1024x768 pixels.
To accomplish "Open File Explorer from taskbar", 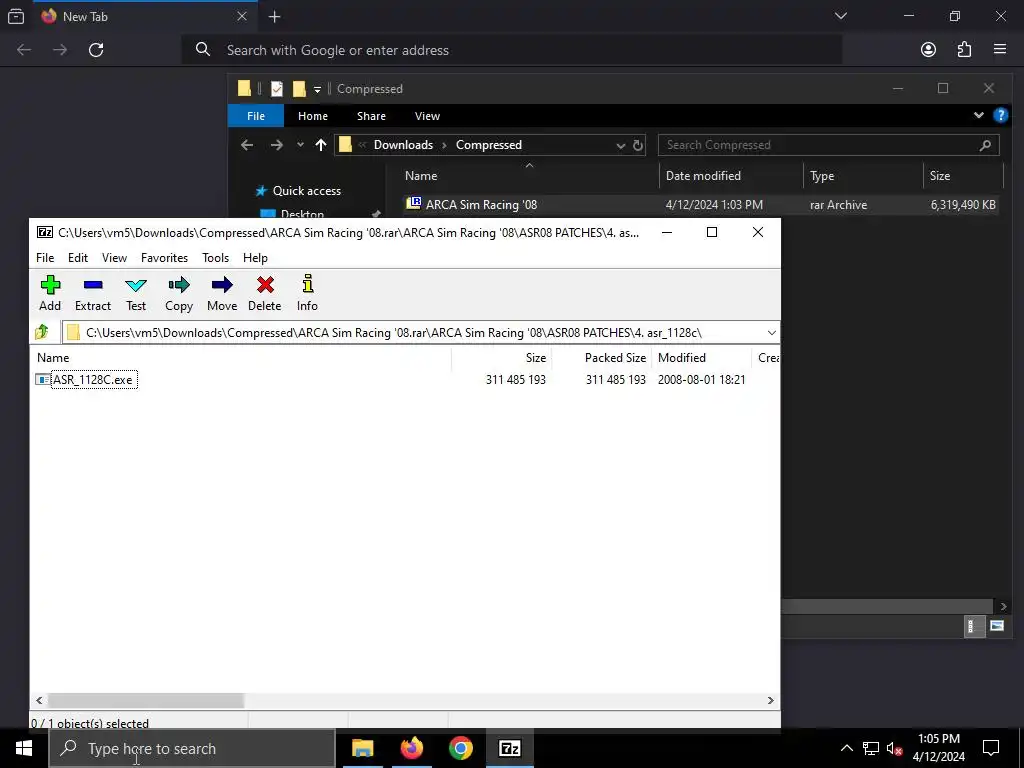I will click(x=362, y=748).
